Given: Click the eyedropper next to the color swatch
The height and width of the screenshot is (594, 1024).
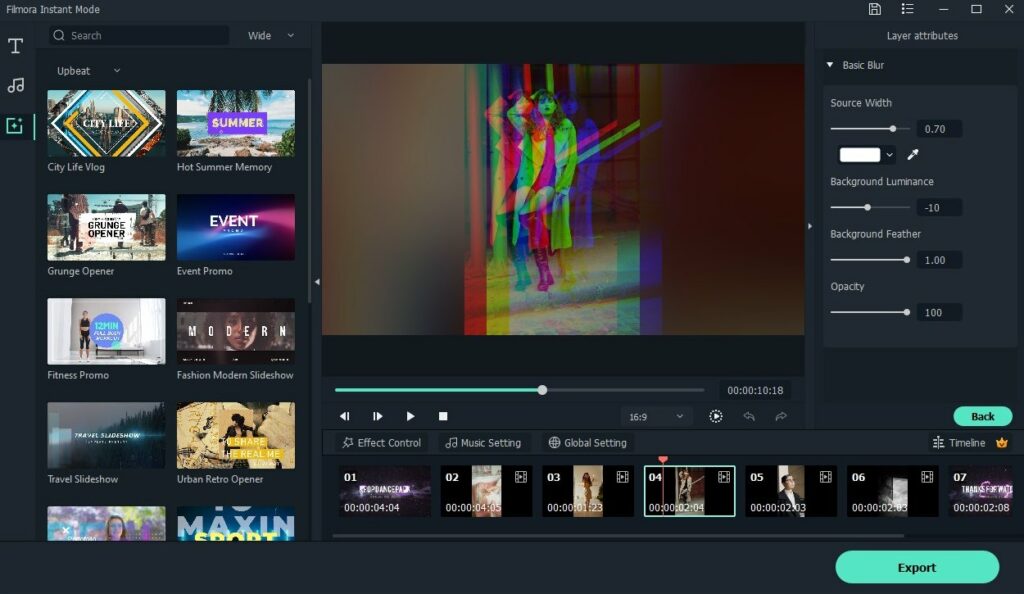Looking at the screenshot, I should coord(911,154).
